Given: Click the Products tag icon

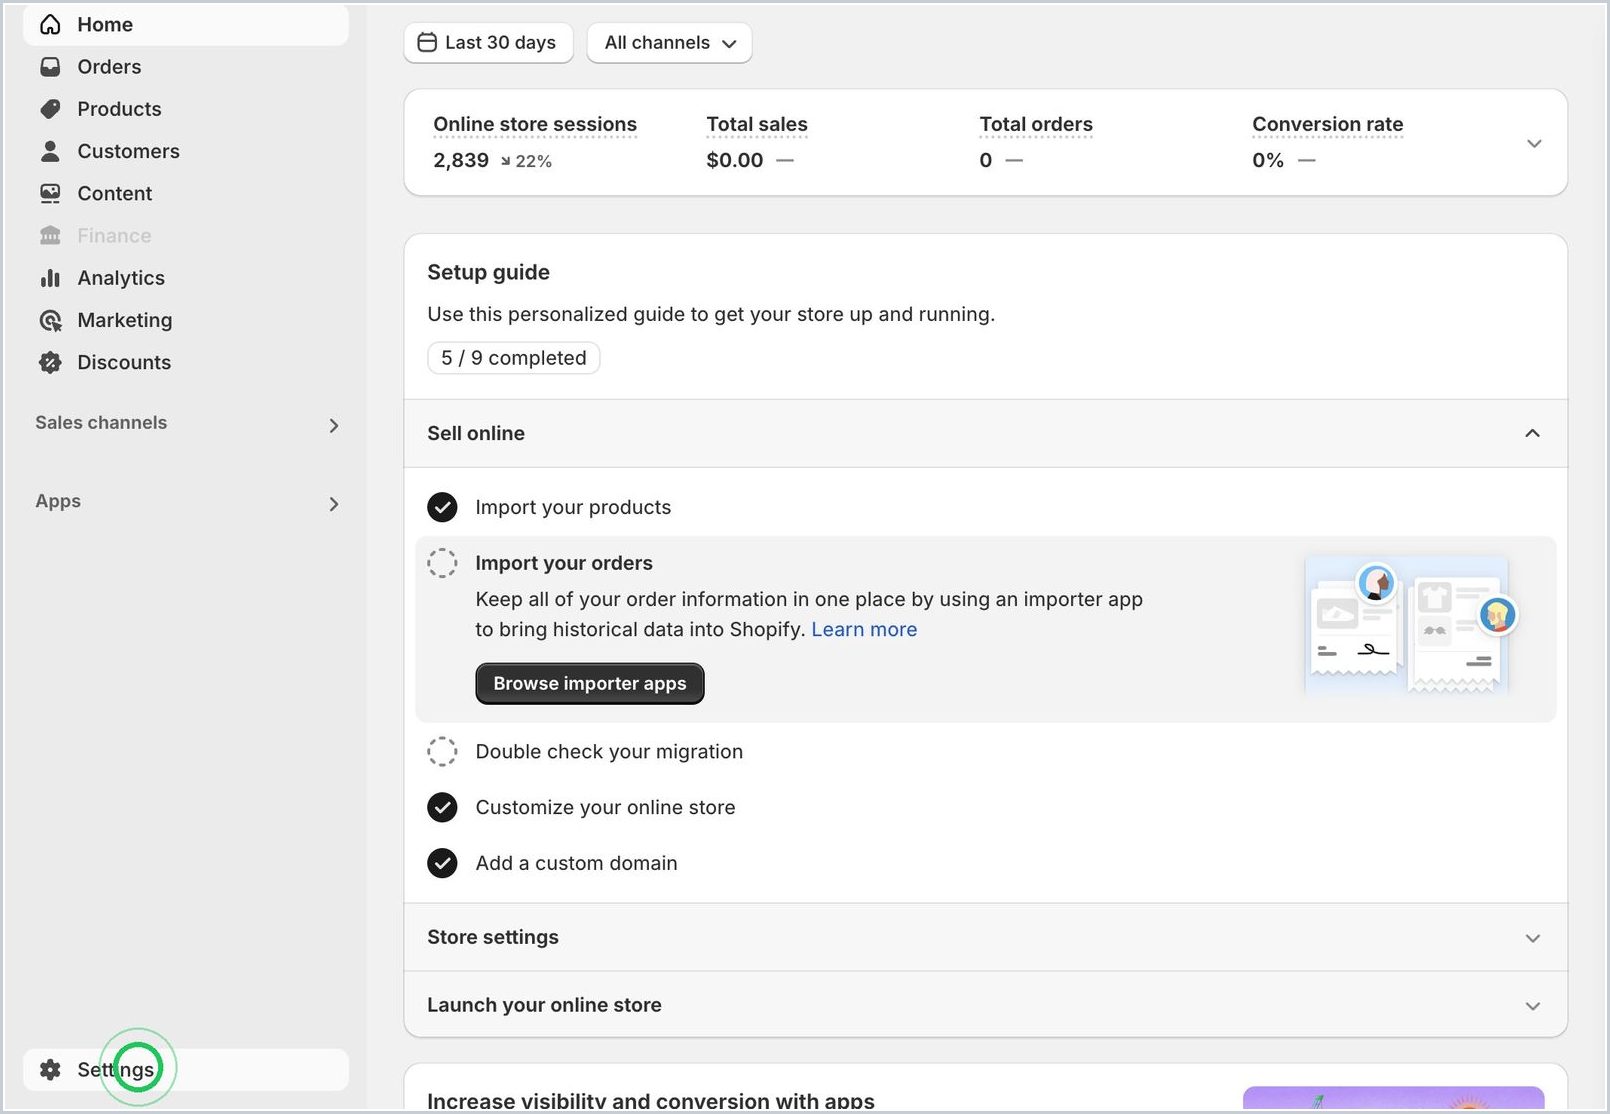Looking at the screenshot, I should click(x=50, y=109).
